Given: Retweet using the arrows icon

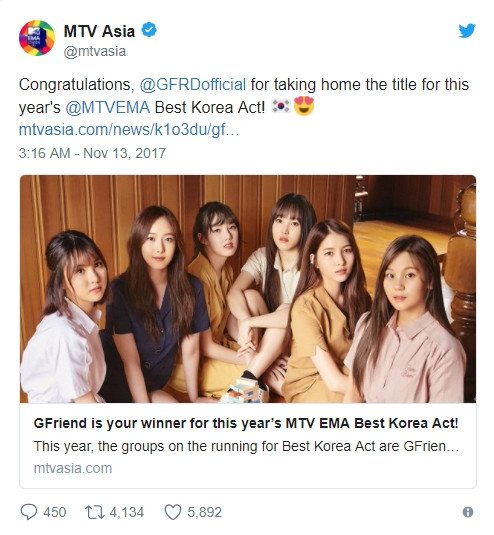Looking at the screenshot, I should tap(95, 512).
